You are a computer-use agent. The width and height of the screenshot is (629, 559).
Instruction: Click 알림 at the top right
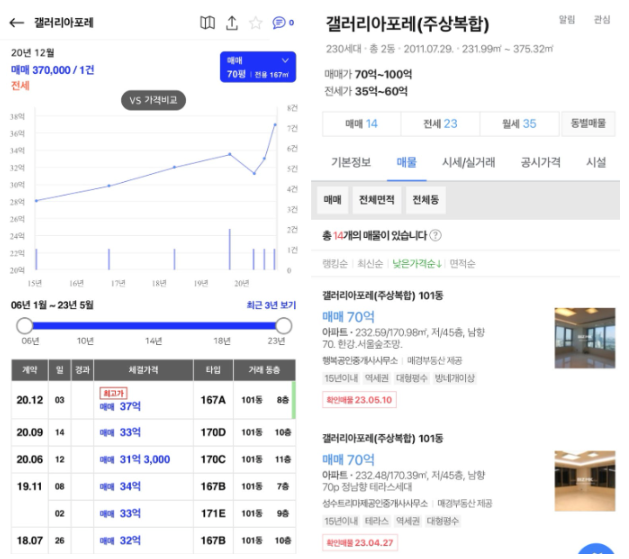tap(567, 20)
